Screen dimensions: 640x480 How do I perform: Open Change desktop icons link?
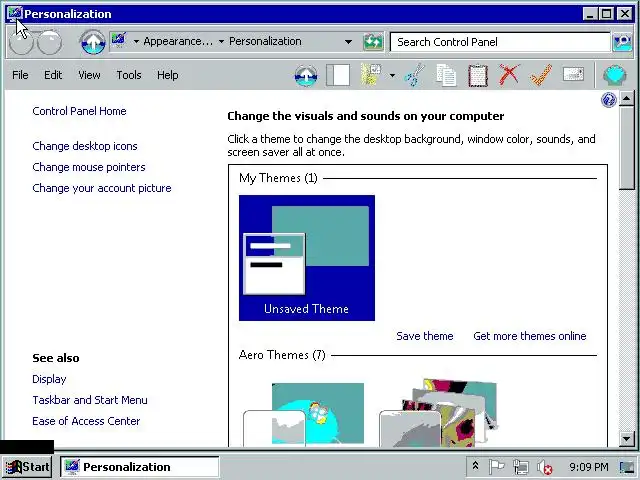coord(85,146)
